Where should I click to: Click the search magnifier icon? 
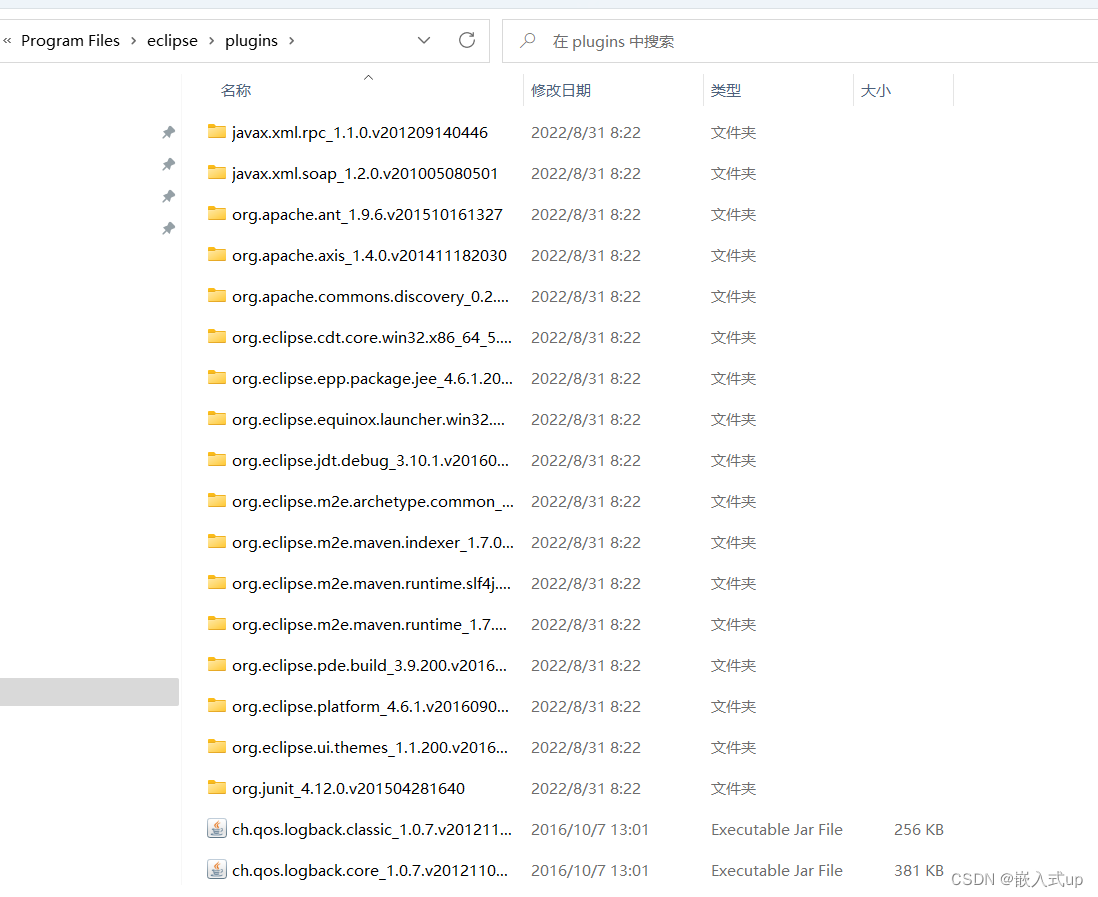(528, 41)
